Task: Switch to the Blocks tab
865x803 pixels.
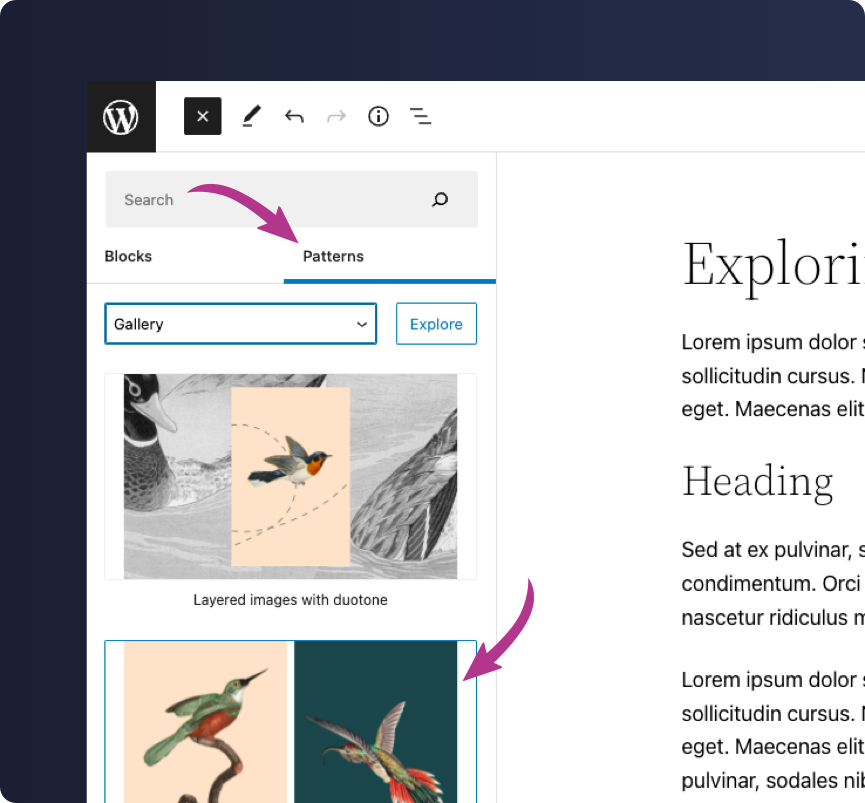Action: [x=128, y=256]
